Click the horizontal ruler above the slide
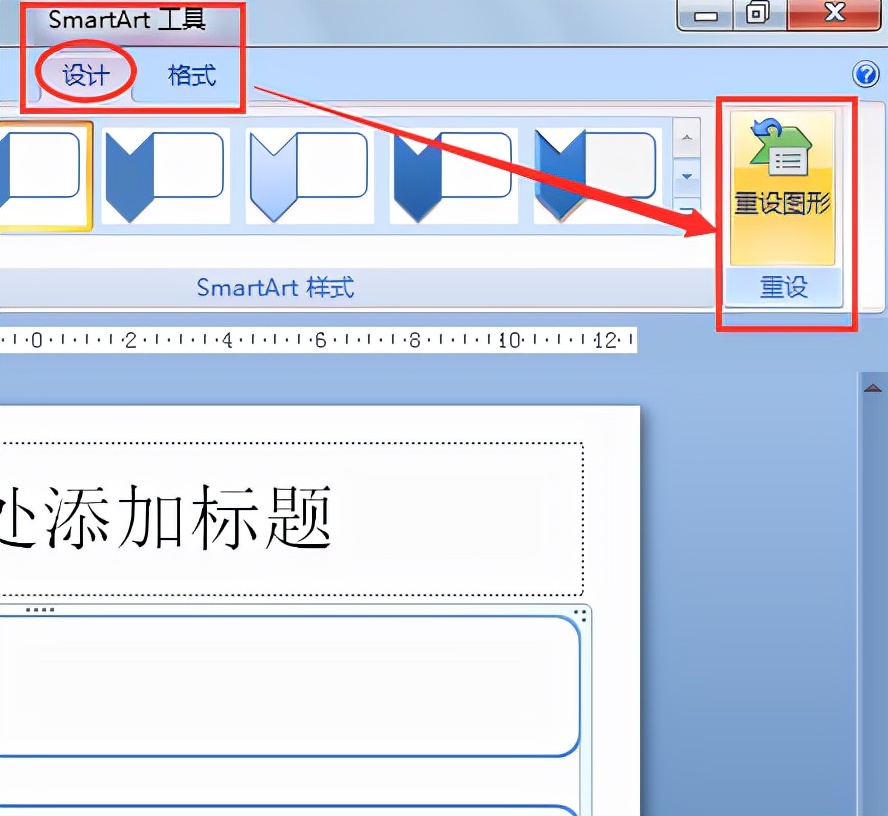888x816 pixels. pos(318,340)
